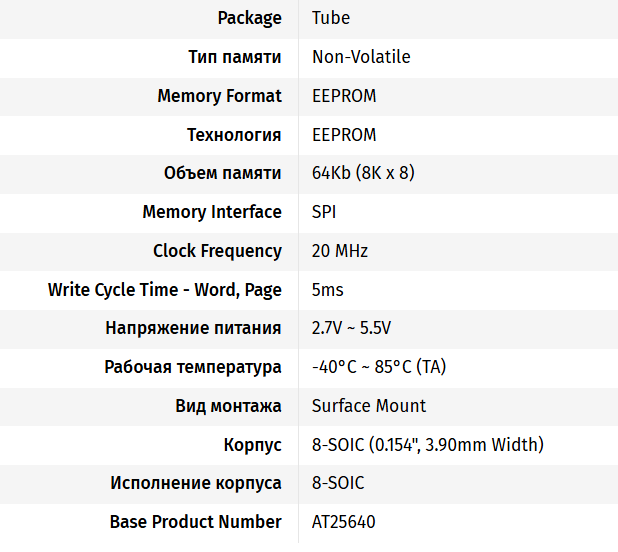Viewport: 618px width, 552px height.
Task: Select the "SPI" interface value
Action: 325,212
